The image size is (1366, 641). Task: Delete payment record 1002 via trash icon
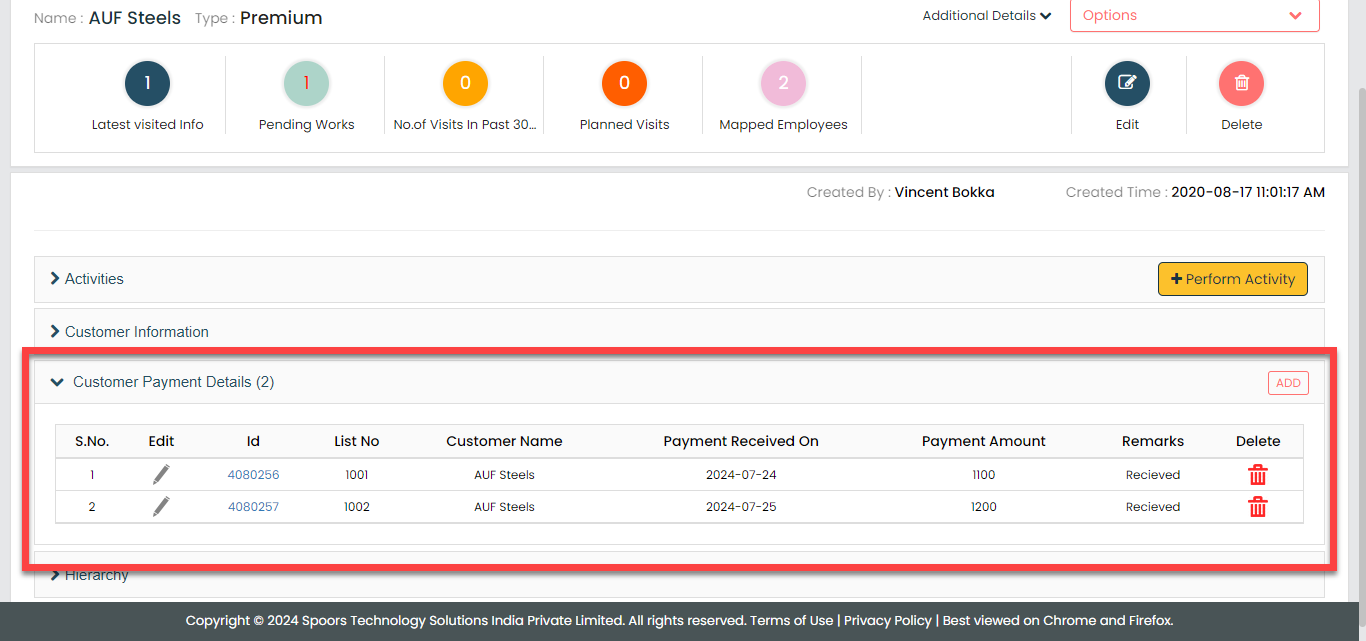point(1257,507)
